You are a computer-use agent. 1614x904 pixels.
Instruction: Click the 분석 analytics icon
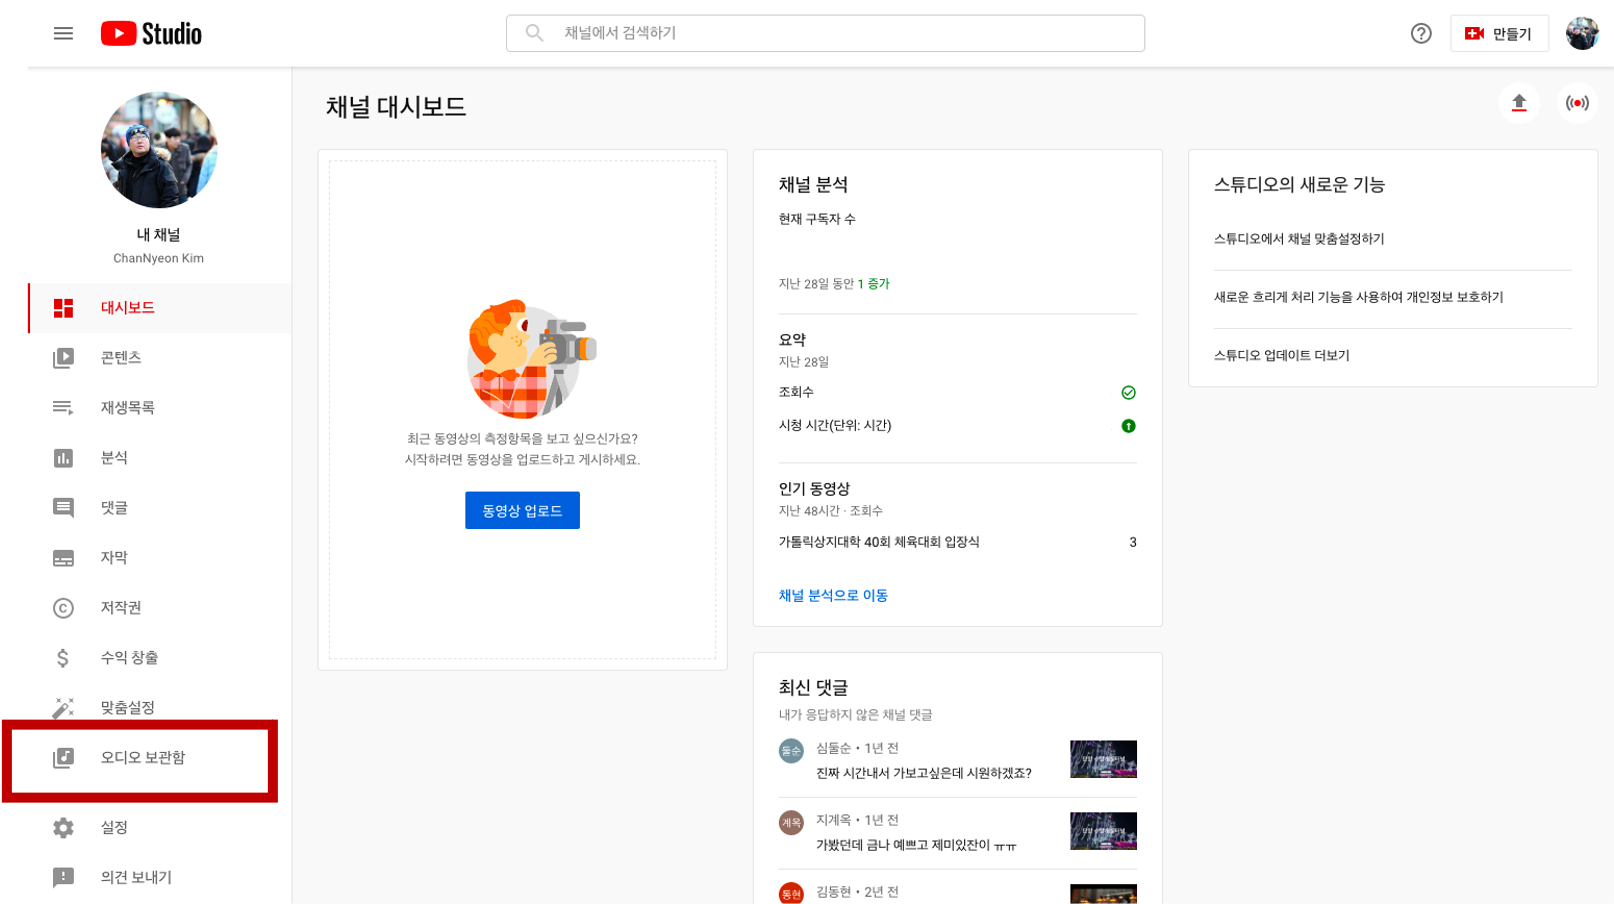click(x=63, y=458)
